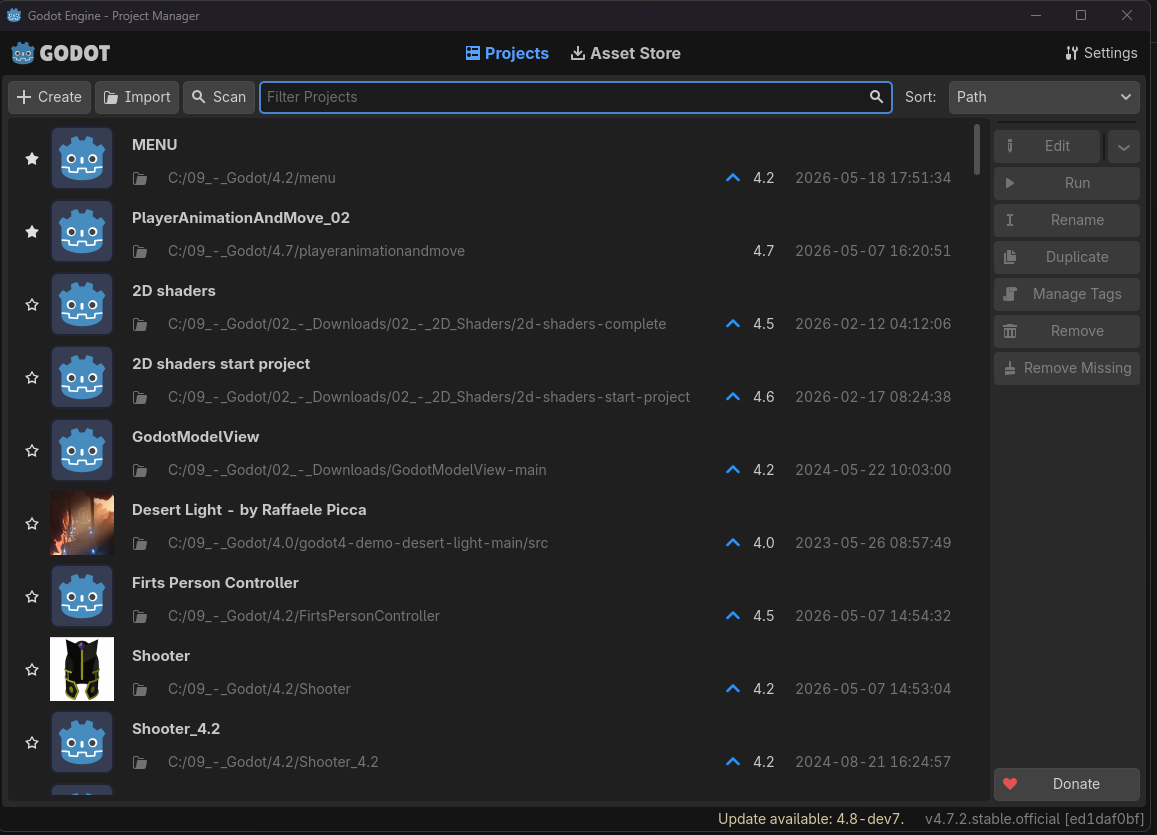1157x835 pixels.
Task: Toggle favorite star for MENU project
Action: (x=32, y=159)
